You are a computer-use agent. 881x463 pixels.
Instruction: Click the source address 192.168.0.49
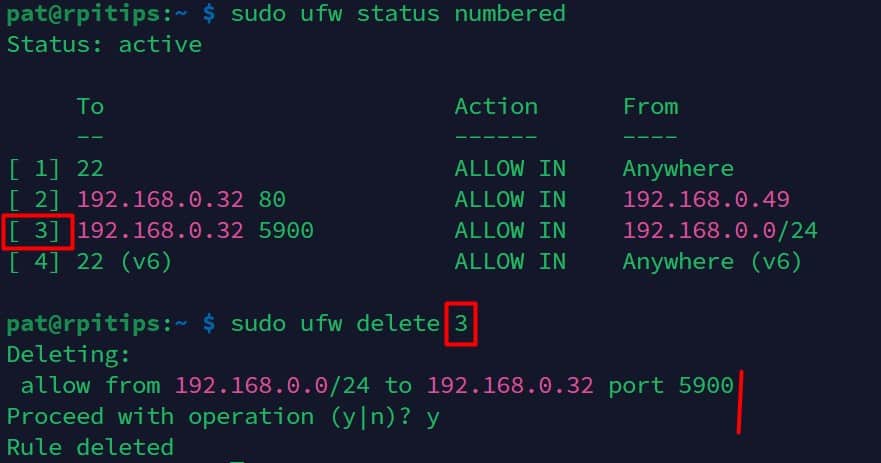(x=707, y=199)
